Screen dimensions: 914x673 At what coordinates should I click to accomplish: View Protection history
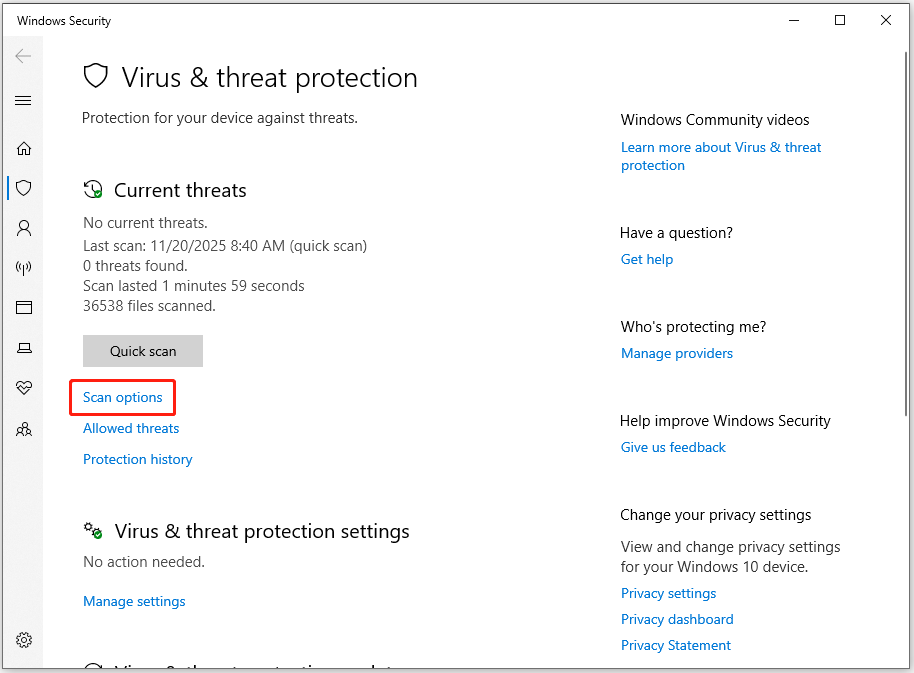coord(137,459)
